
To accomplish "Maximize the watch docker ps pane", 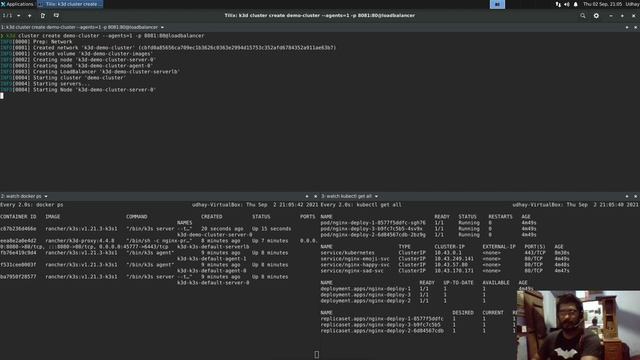I will click(307, 196).
